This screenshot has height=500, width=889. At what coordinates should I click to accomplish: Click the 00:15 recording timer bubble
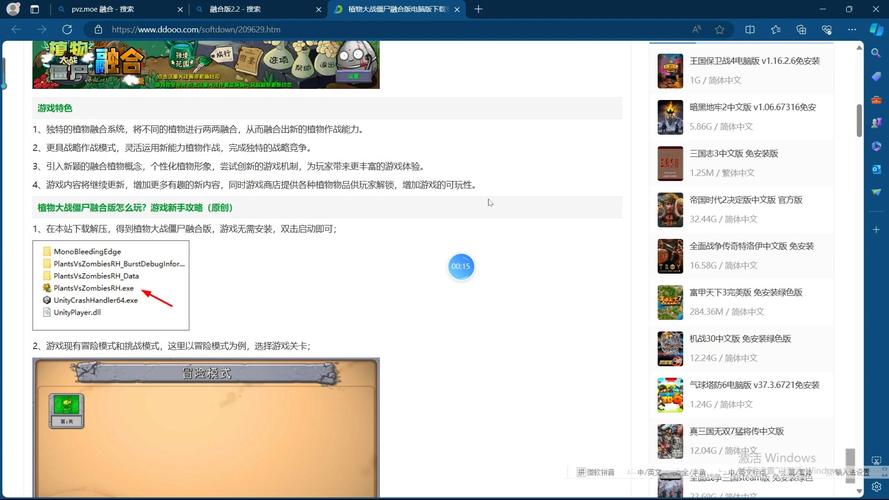click(x=461, y=266)
